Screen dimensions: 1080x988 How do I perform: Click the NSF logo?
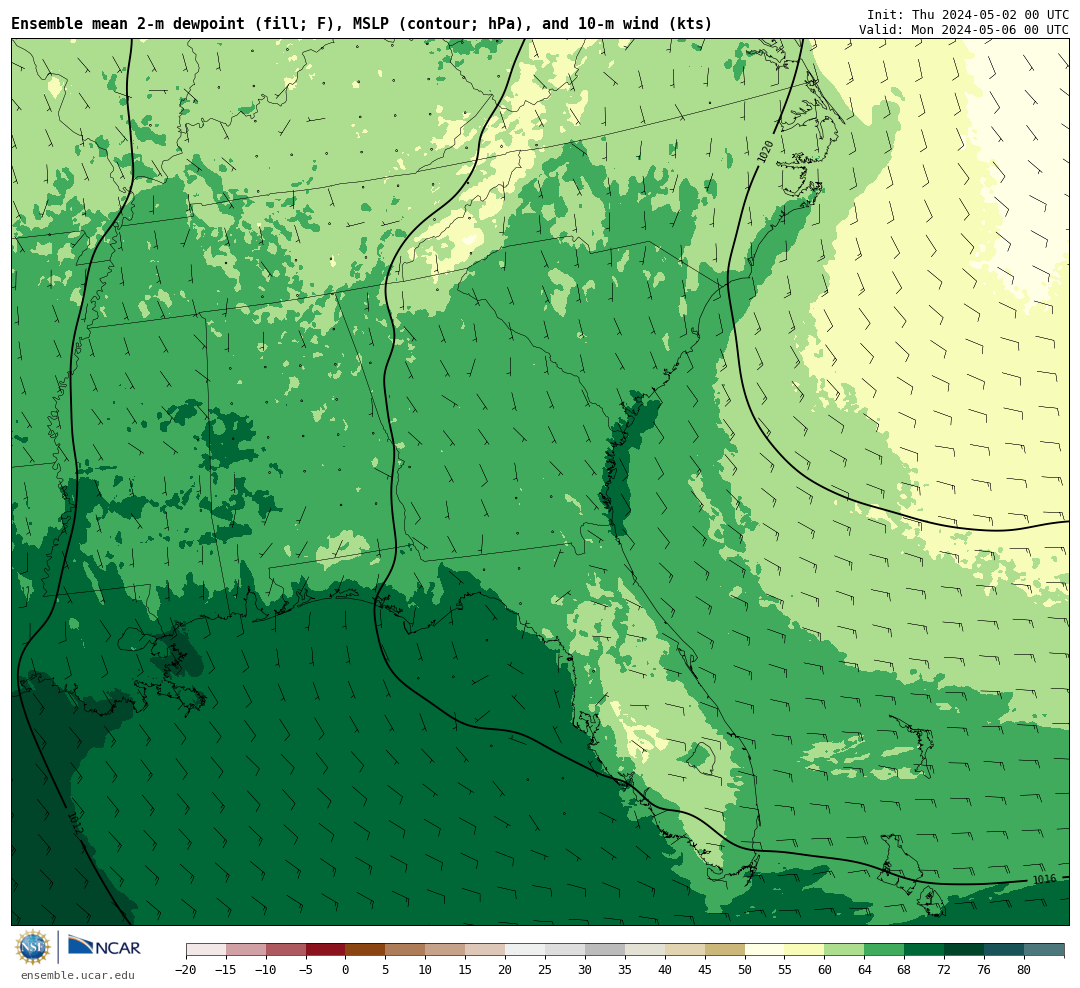click(x=33, y=947)
